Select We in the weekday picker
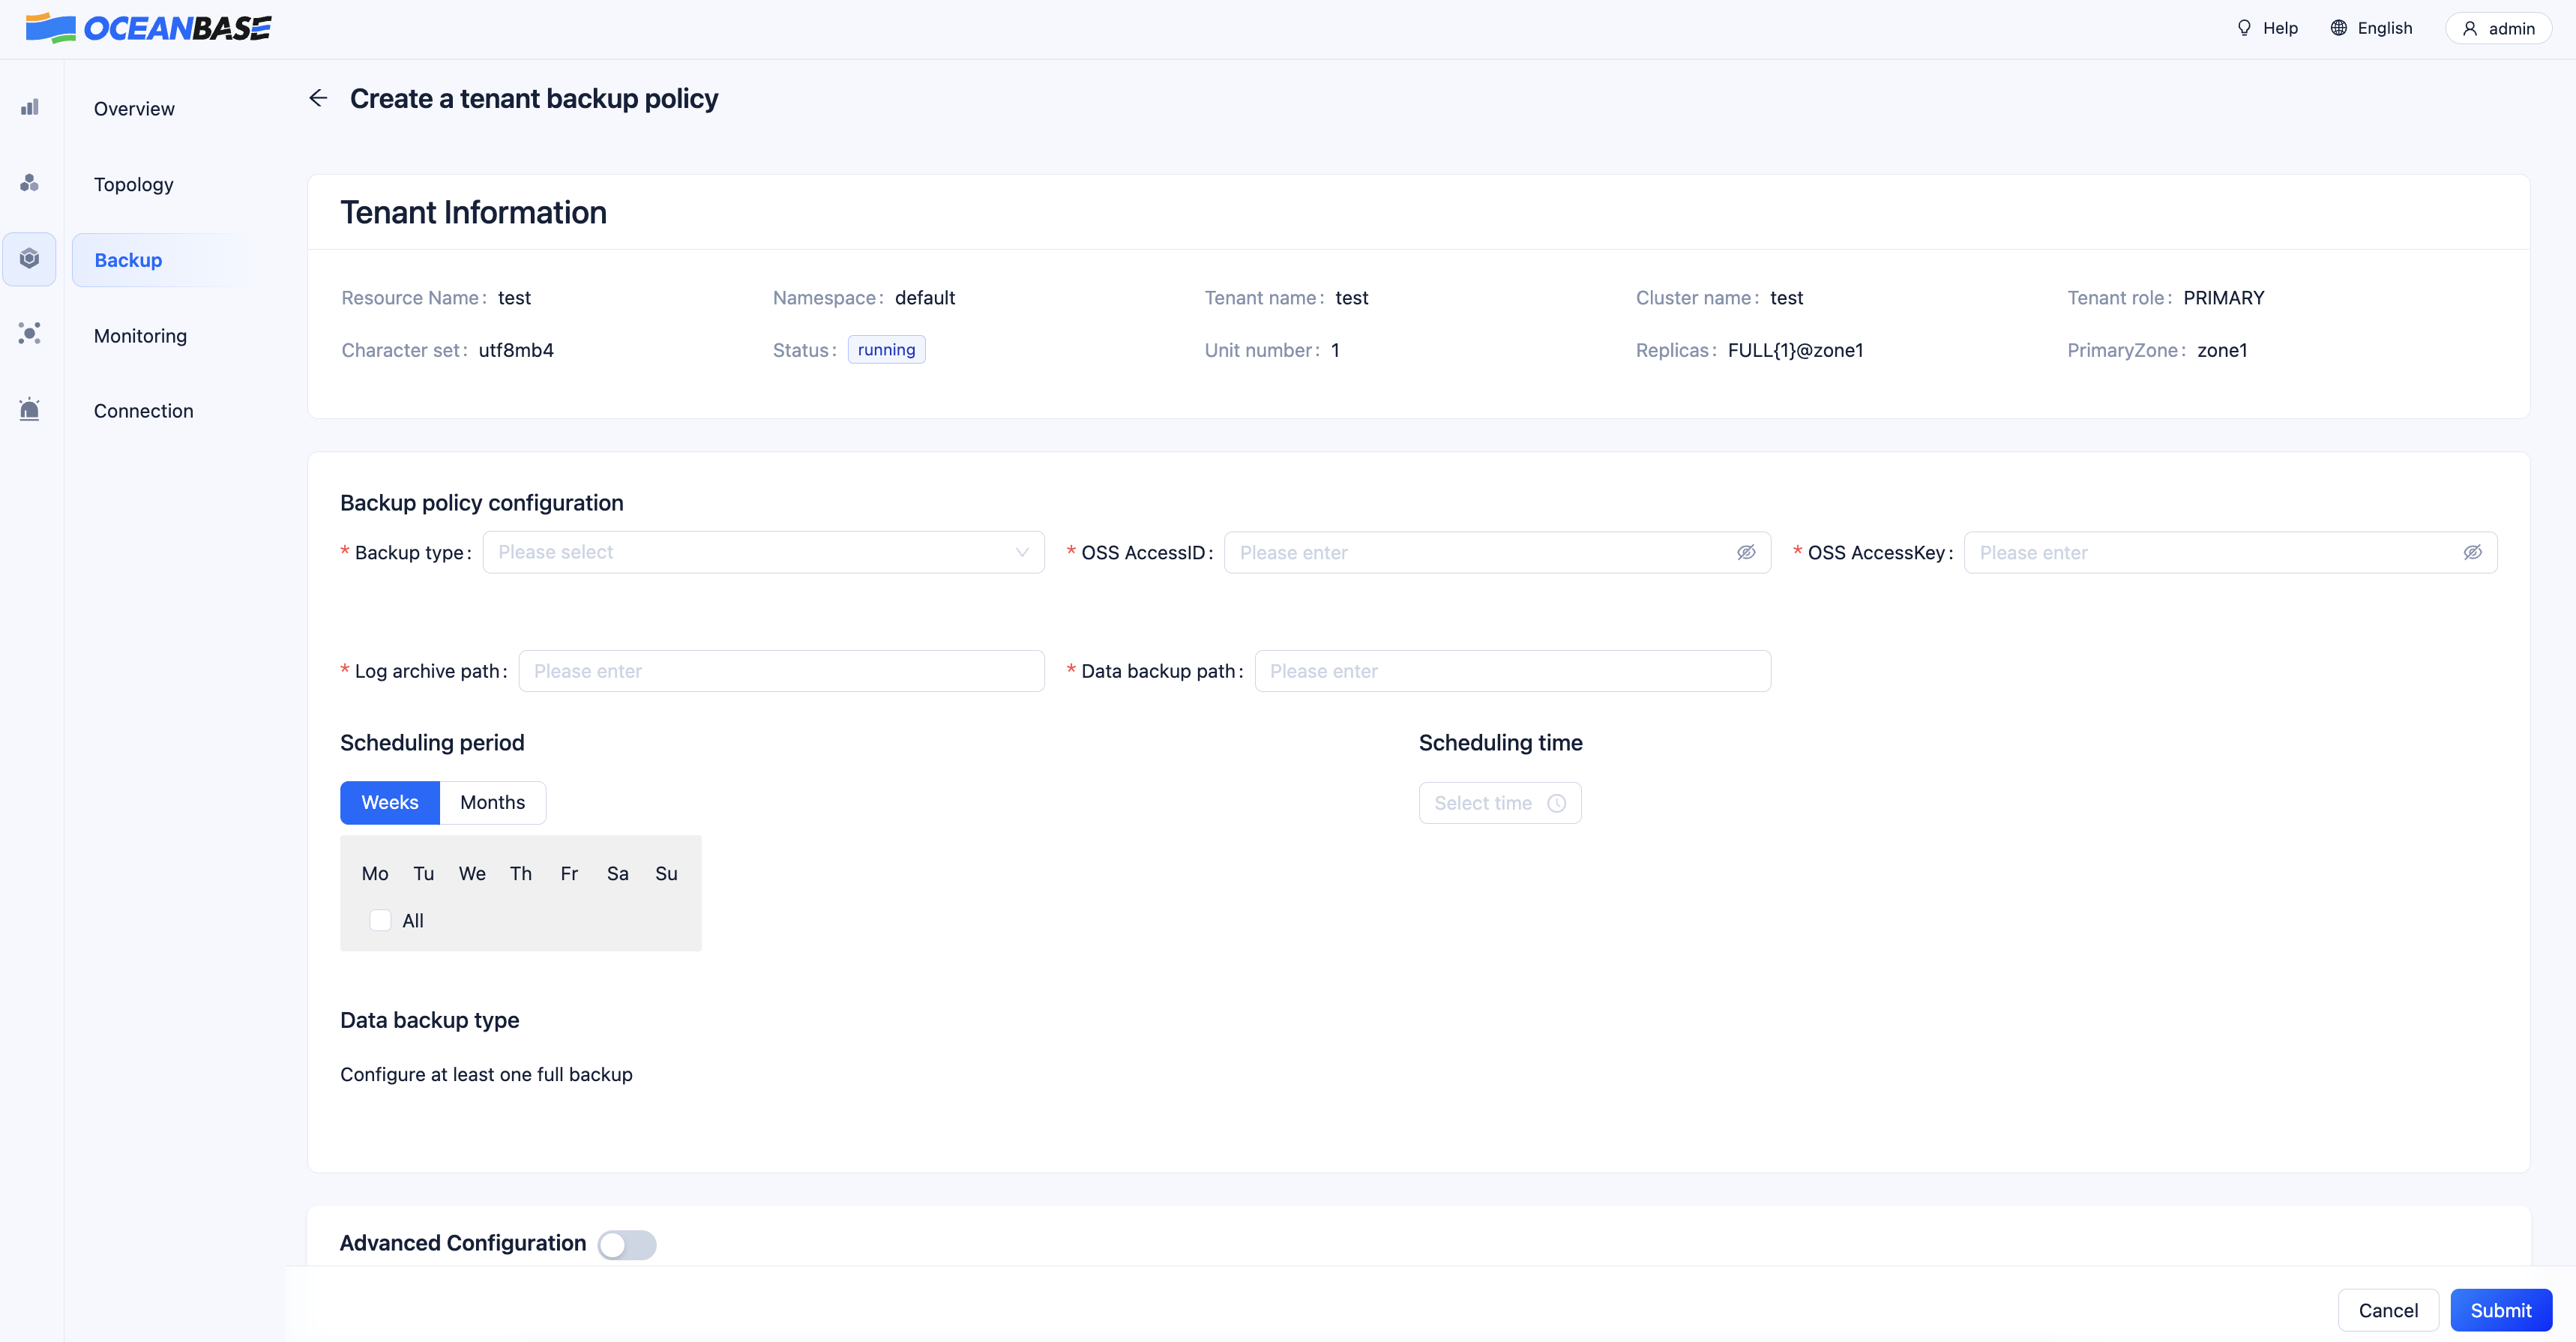 (x=472, y=873)
